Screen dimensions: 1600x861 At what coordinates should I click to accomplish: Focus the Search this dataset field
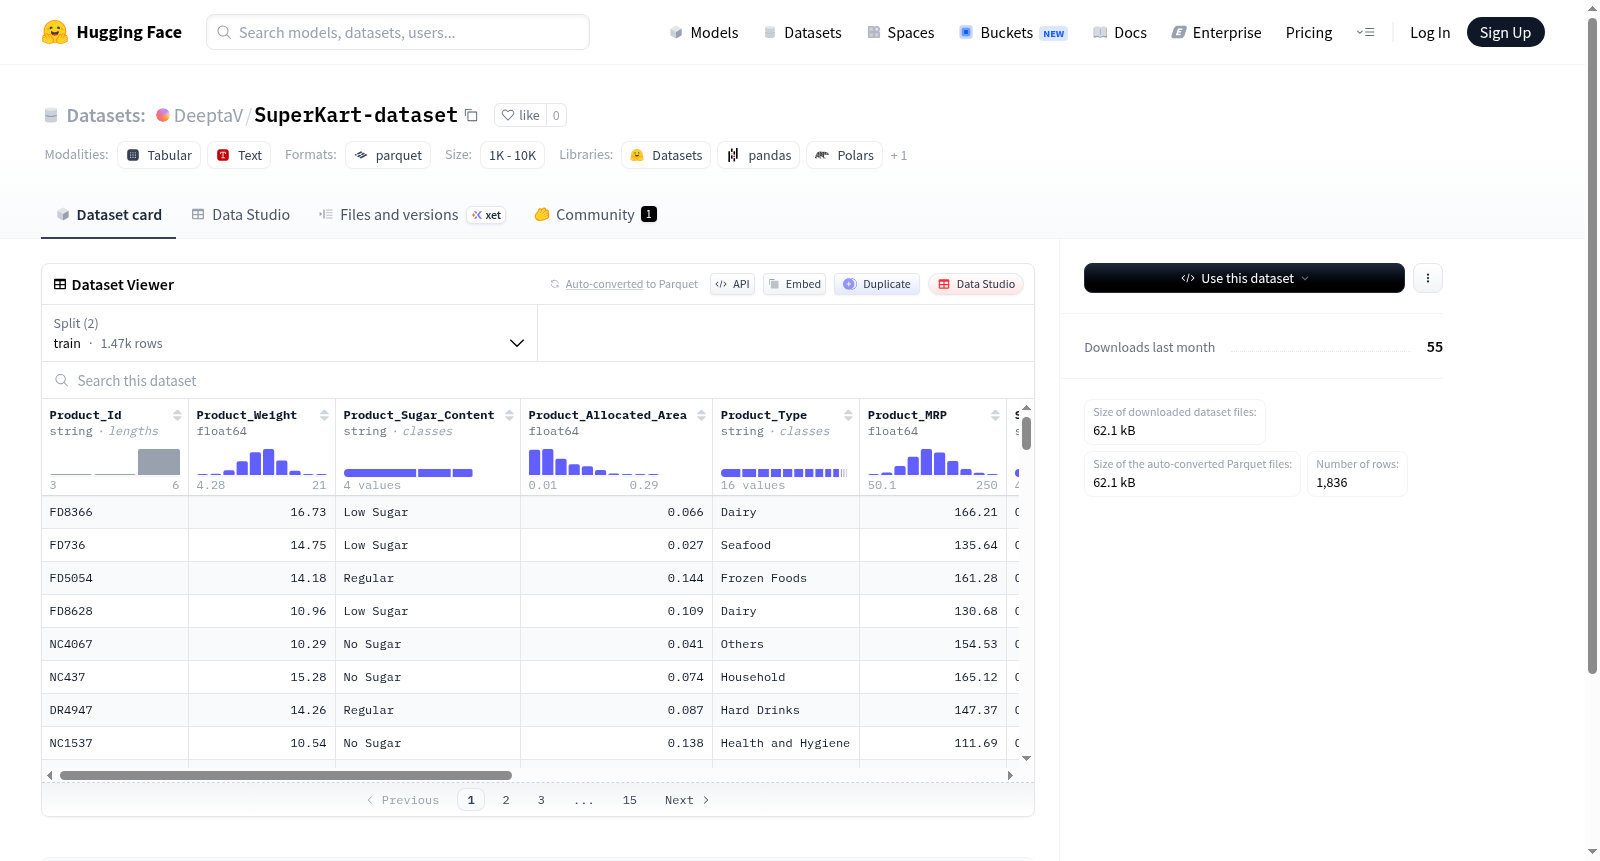point(538,381)
